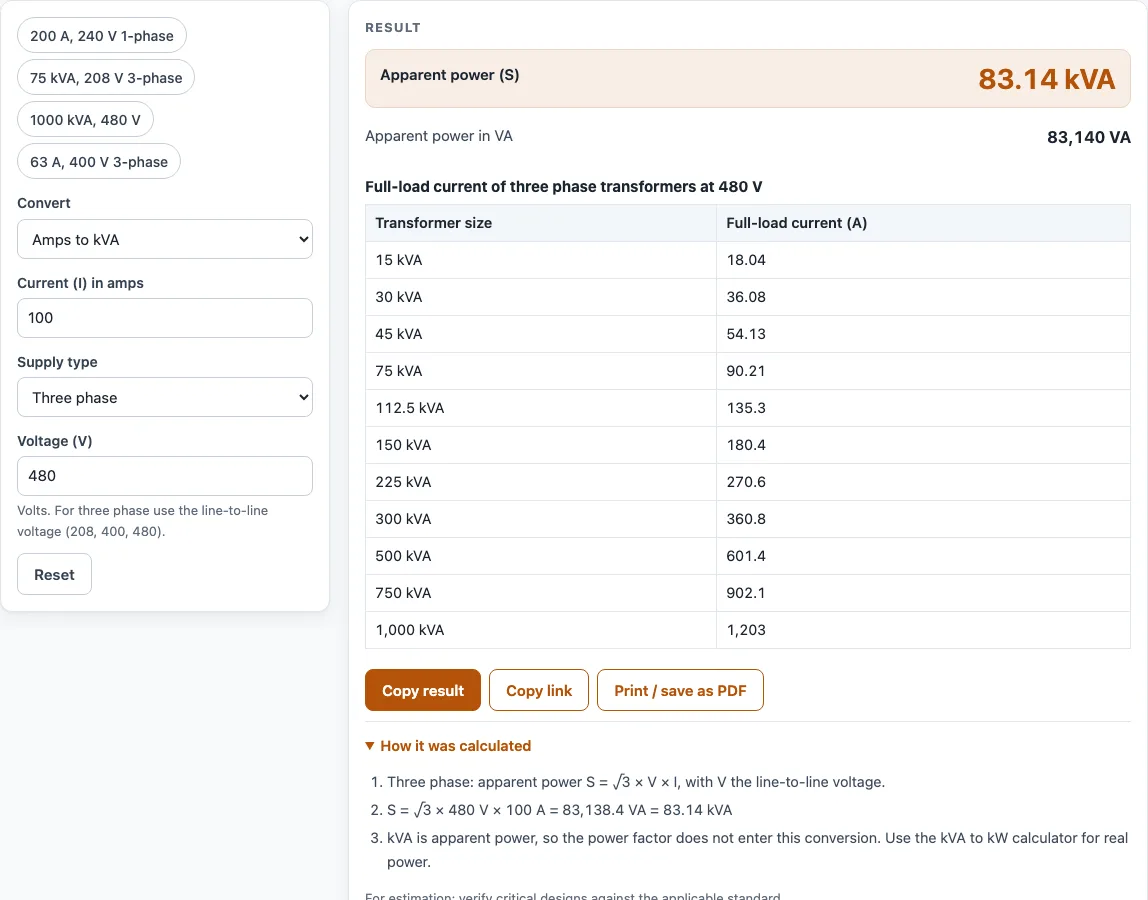This screenshot has width=1148, height=900.
Task: Select the 54.13 current value
Action: click(746, 334)
